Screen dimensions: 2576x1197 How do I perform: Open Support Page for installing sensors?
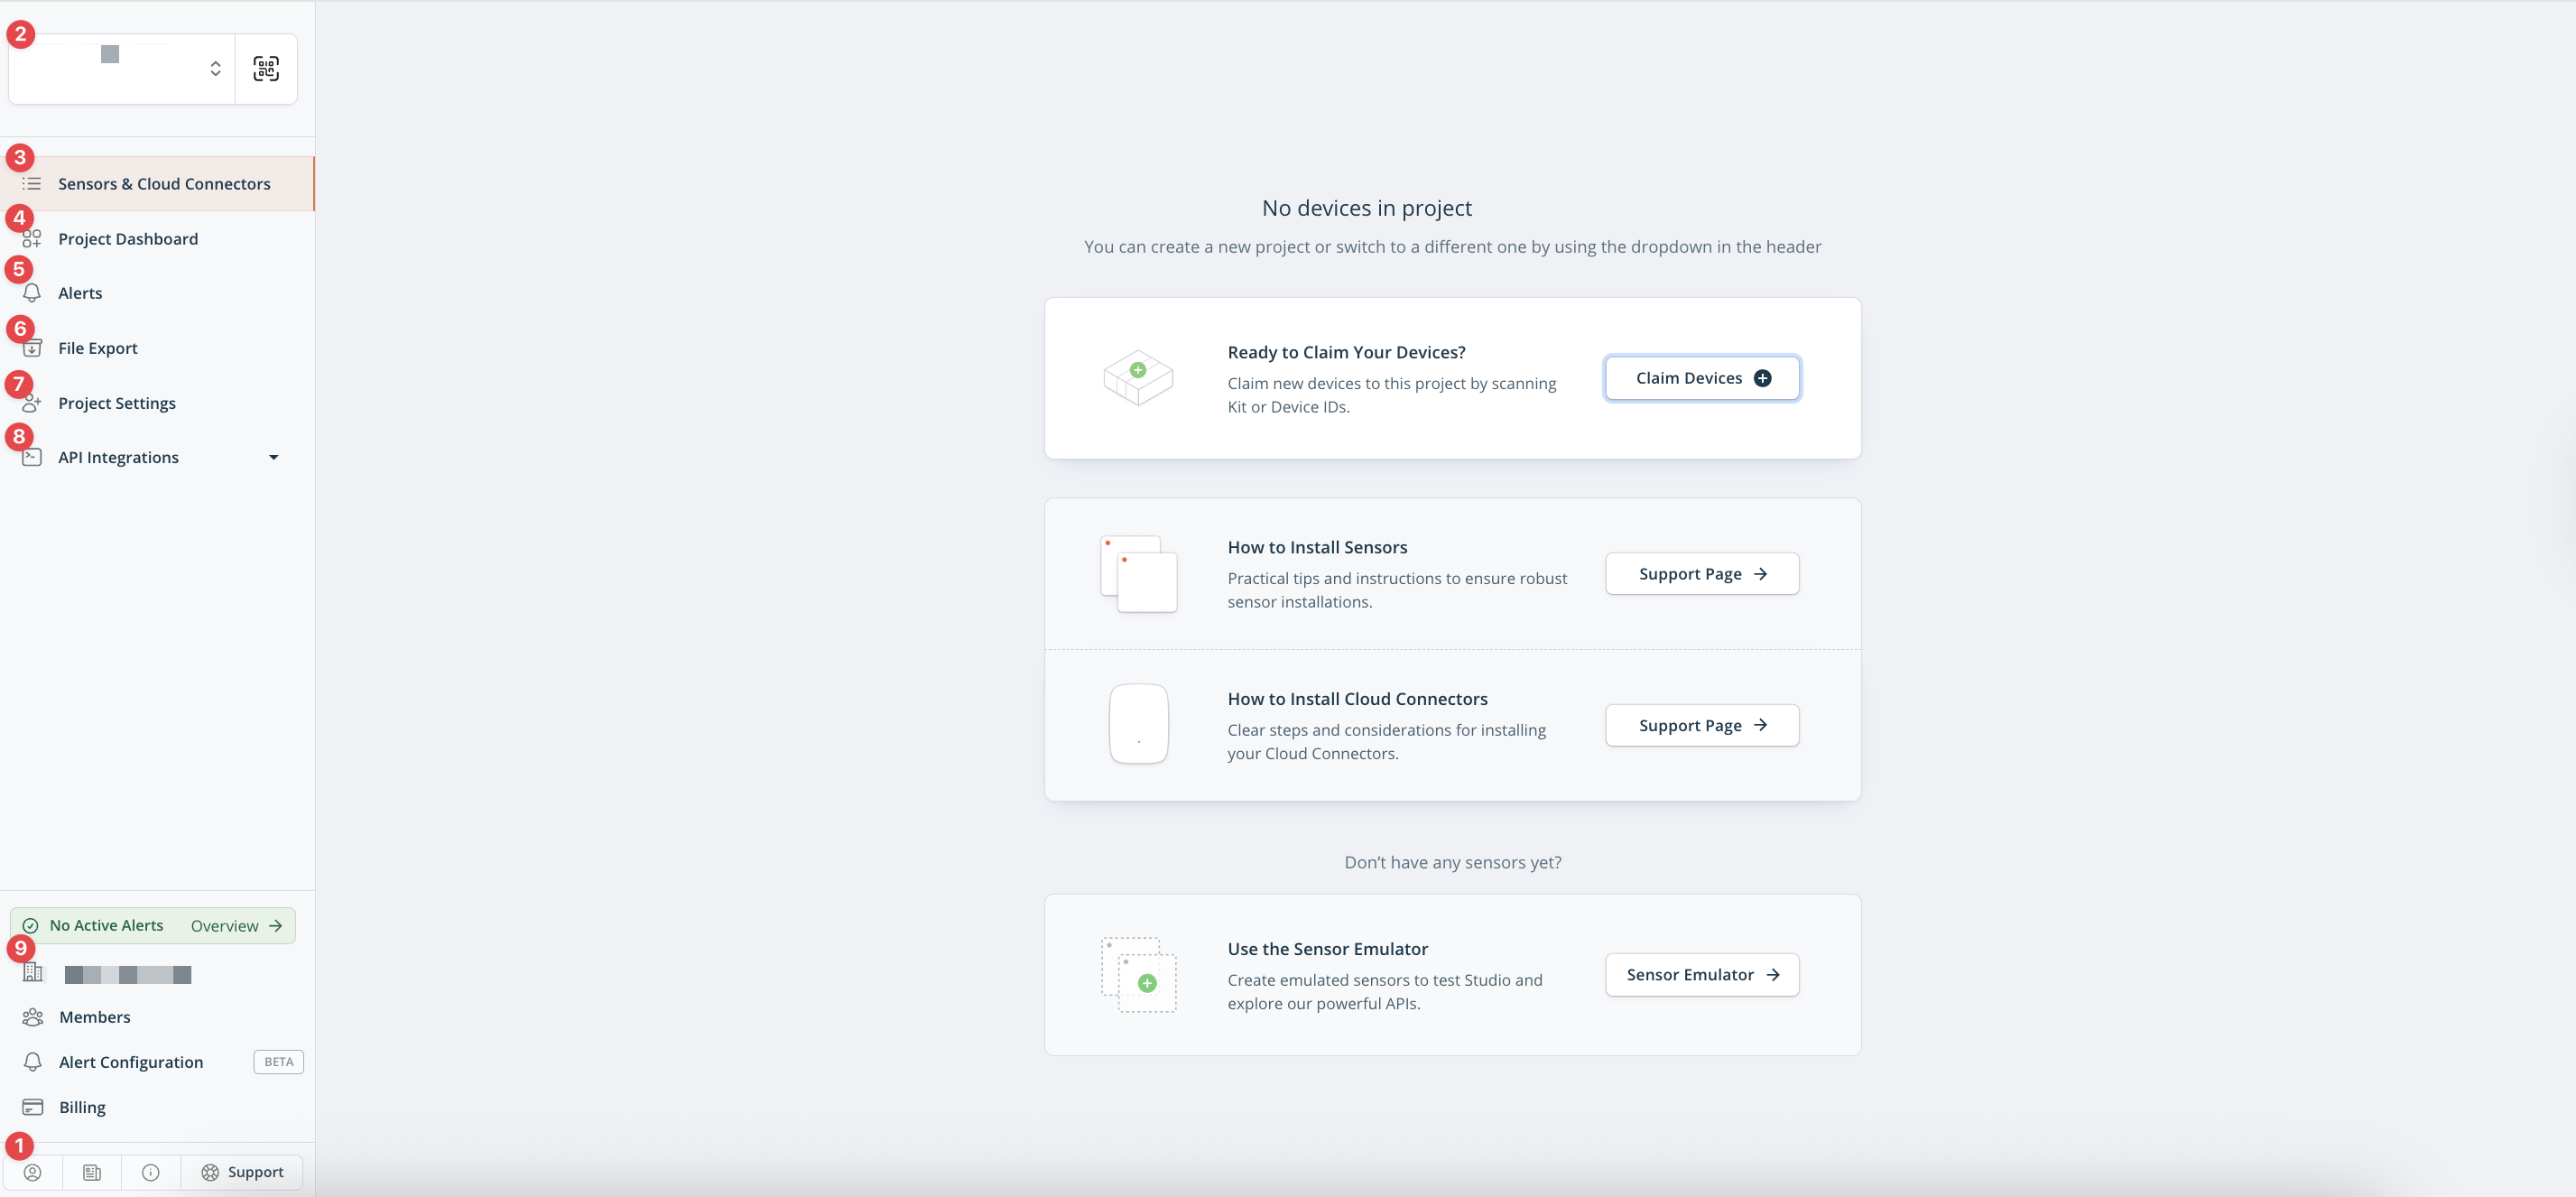click(x=1702, y=574)
